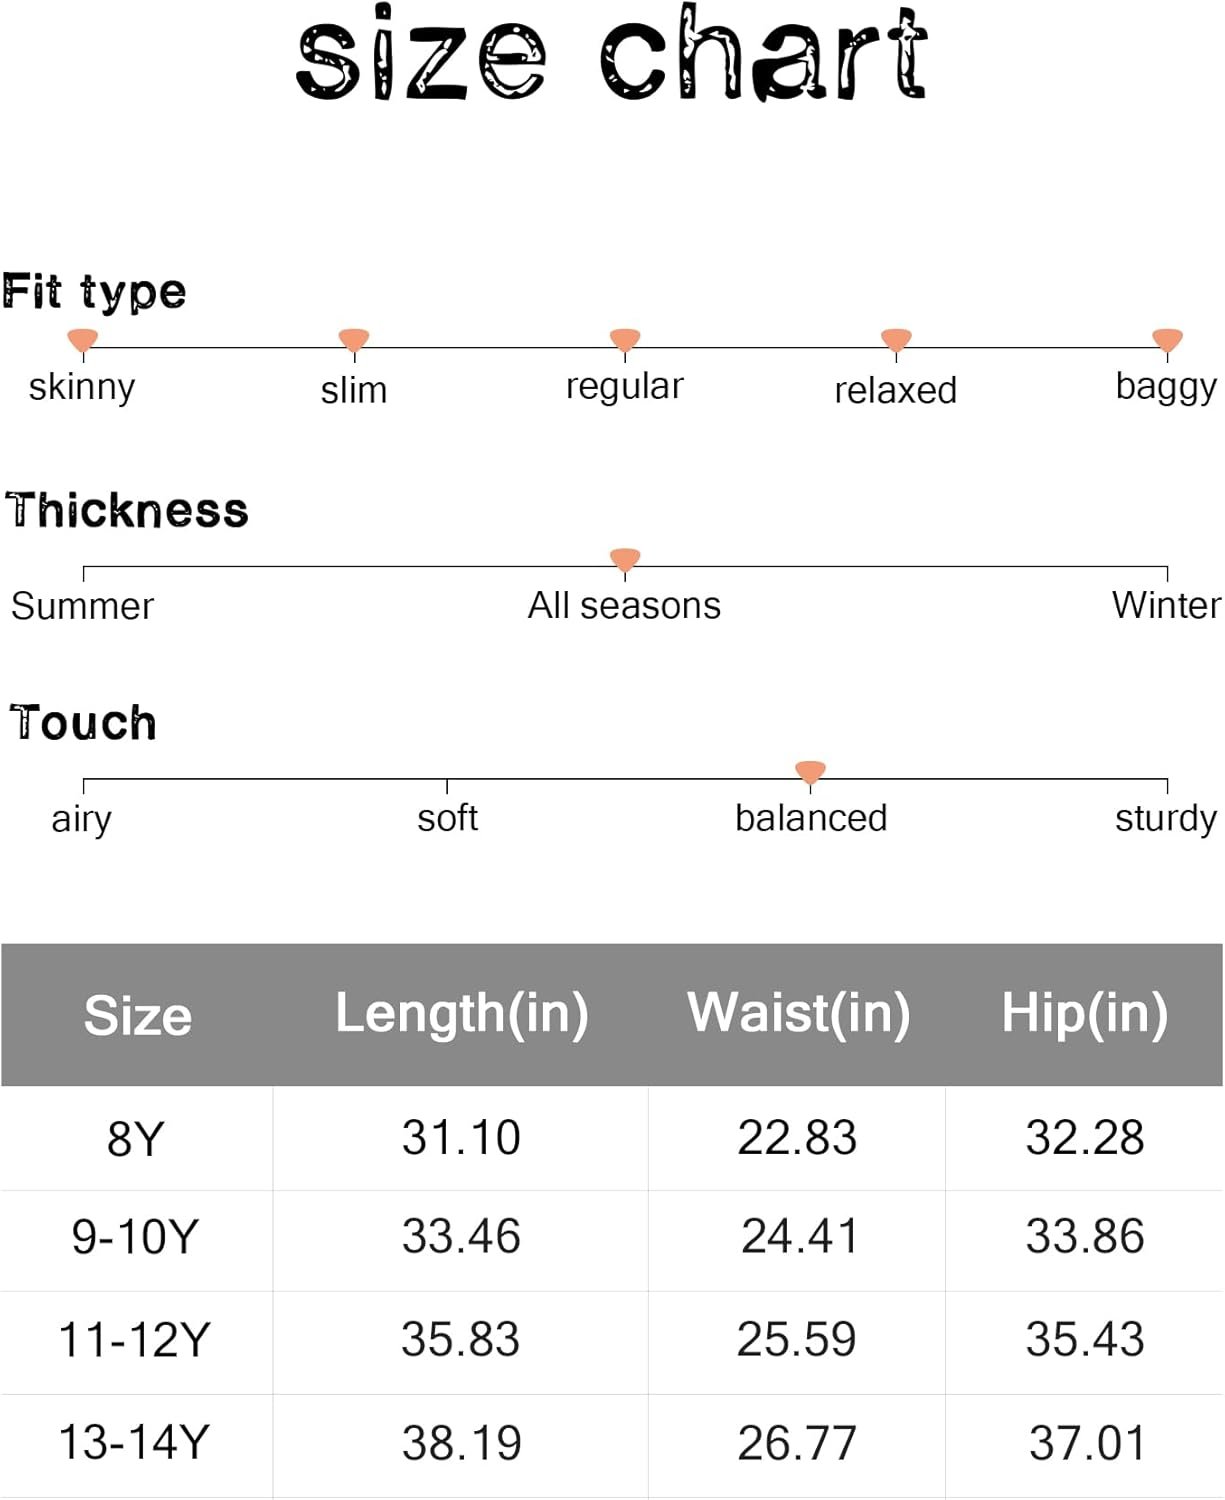Click the relaxed fit marker
The image size is (1225, 1500).
click(x=896, y=340)
